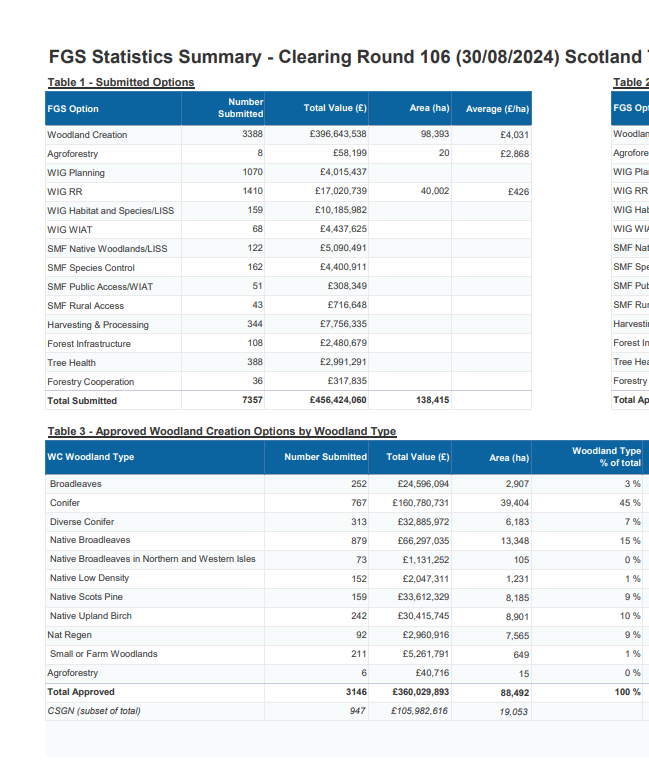Screen dimensions: 649x779
Task: Select the 'Total Approved' row label in Table 3
Action: click(81, 692)
